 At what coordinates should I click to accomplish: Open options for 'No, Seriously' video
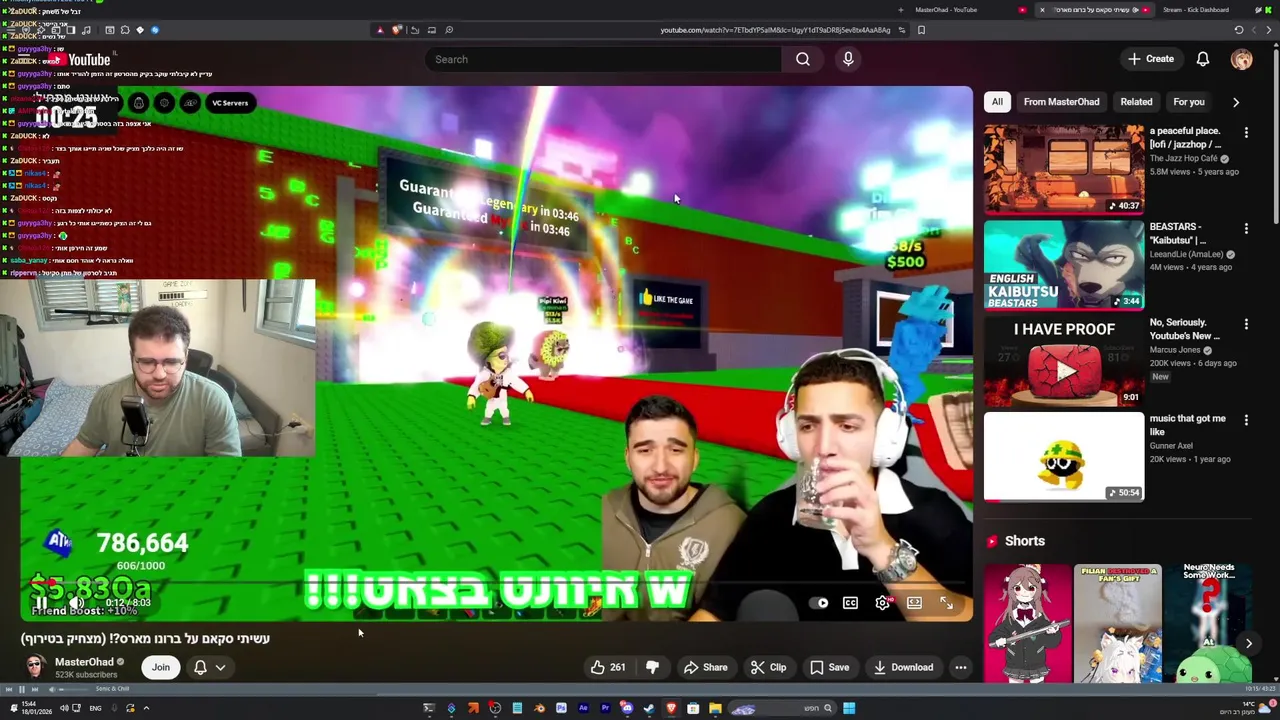pyautogui.click(x=1246, y=324)
